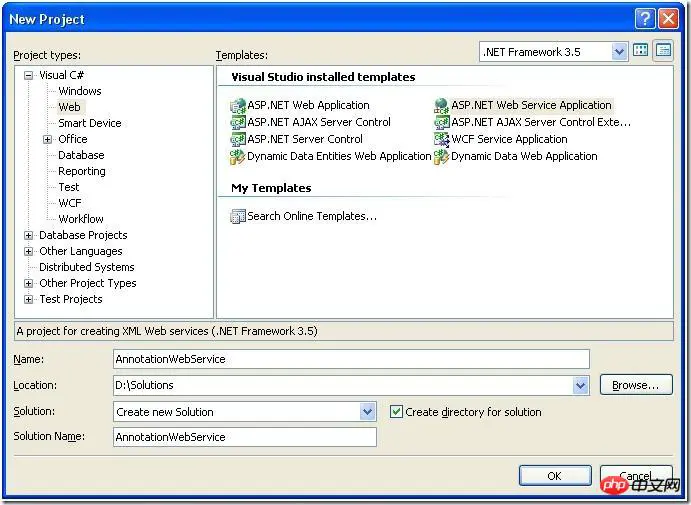Image resolution: width=691 pixels, height=505 pixels.
Task: Select the Visual C# root node
Action: [61, 75]
